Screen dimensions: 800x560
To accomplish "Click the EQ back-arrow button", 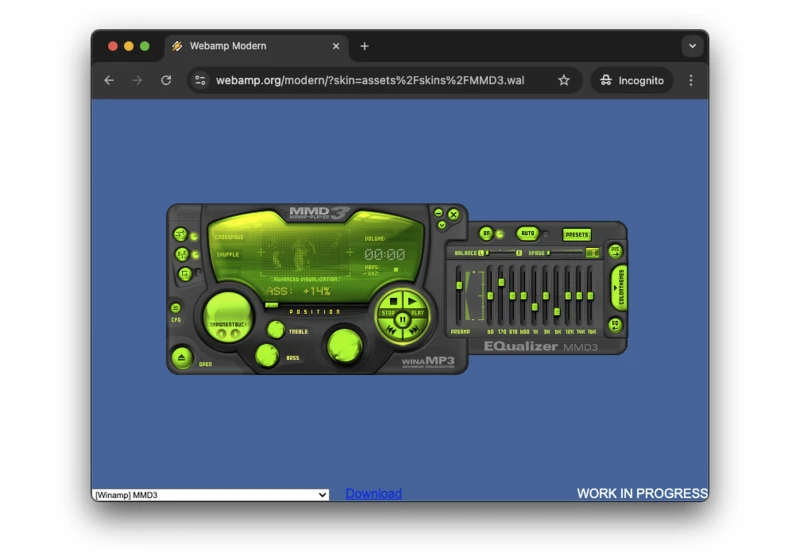I will coord(615,325).
